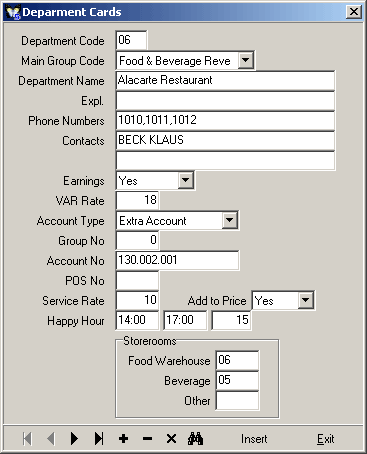
Task: Click the Group No field
Action: tap(137, 240)
